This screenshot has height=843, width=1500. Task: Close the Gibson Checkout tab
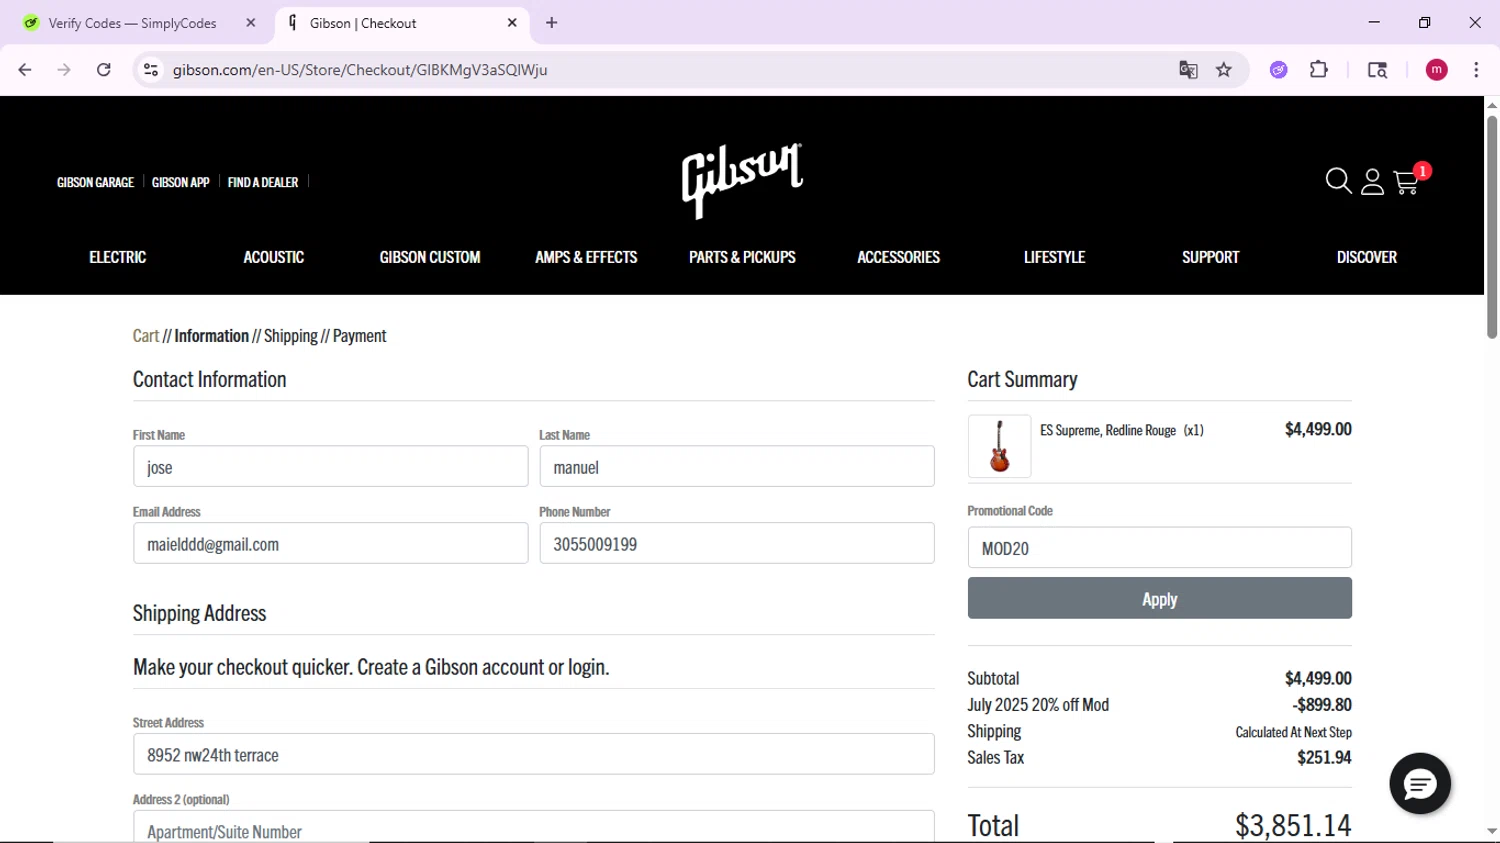[512, 23]
